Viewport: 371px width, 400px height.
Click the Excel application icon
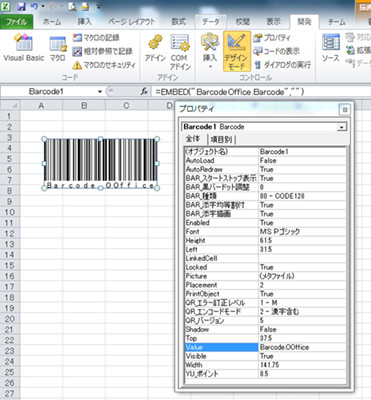tap(6, 6)
